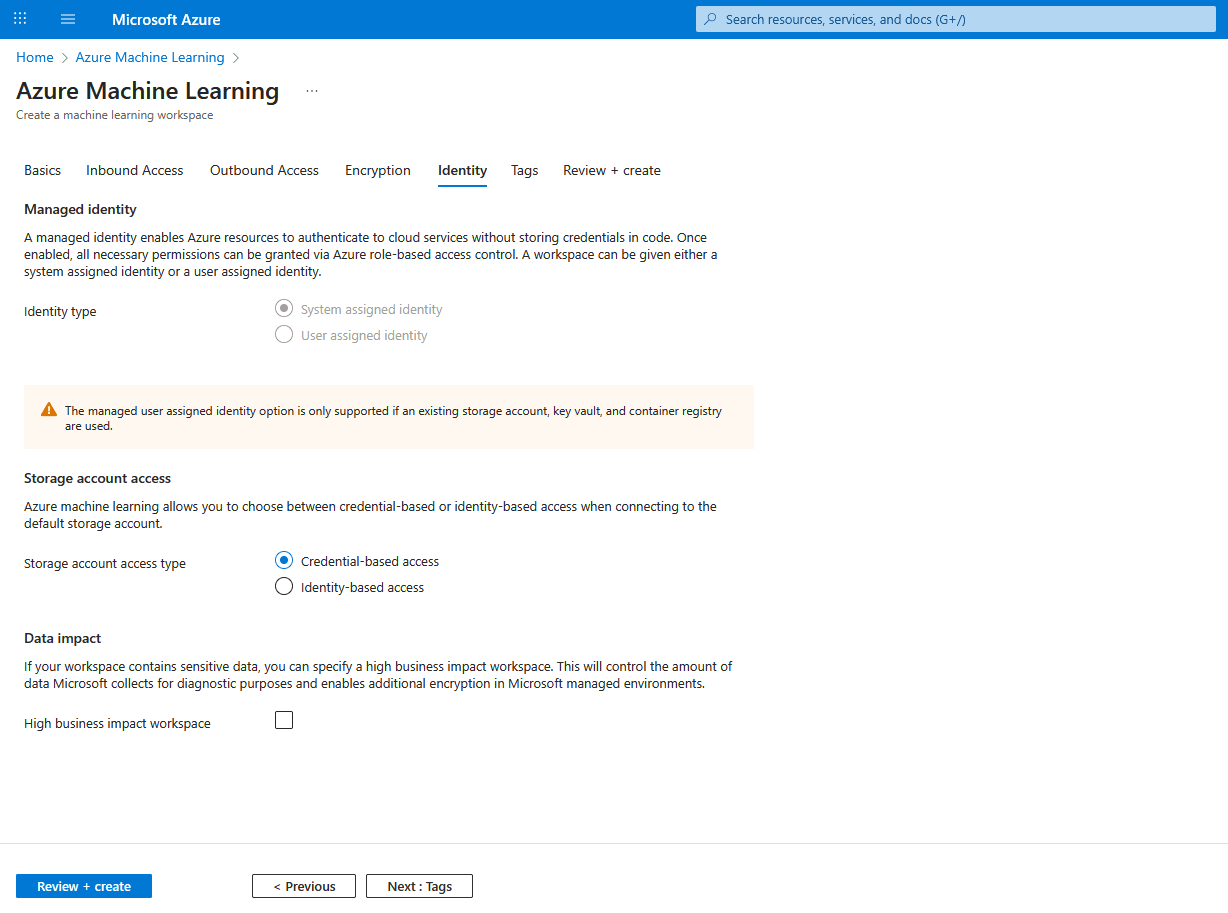Open the Encryption tab
This screenshot has height=913, width=1228.
[x=377, y=170]
